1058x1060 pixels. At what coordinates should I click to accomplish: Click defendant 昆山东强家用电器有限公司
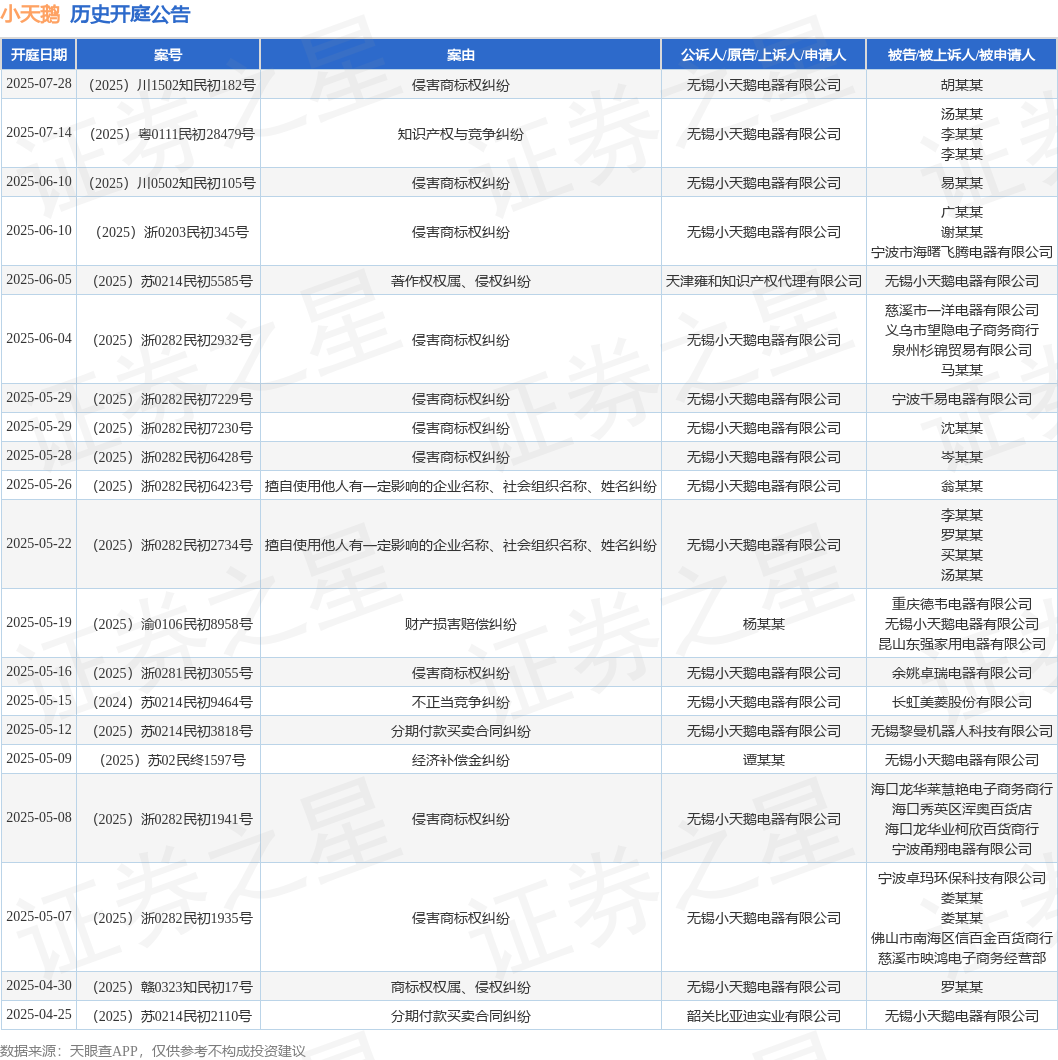(961, 644)
